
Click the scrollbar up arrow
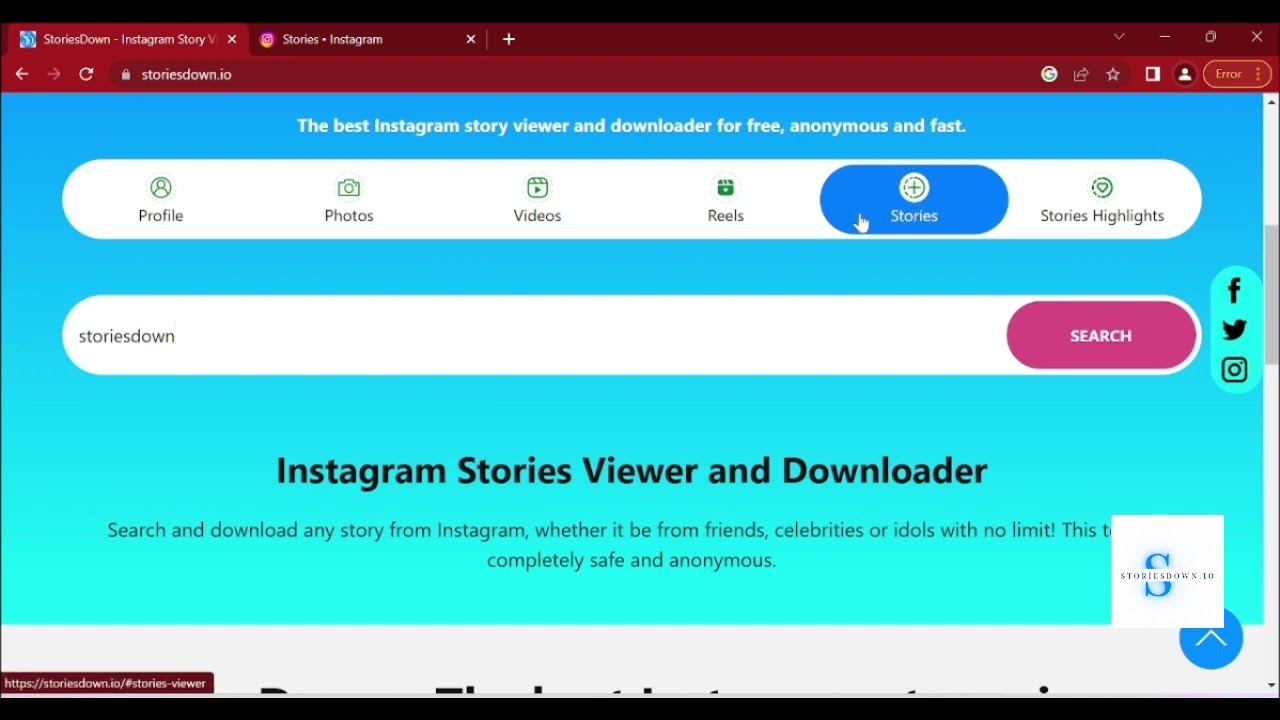[x=1272, y=102]
